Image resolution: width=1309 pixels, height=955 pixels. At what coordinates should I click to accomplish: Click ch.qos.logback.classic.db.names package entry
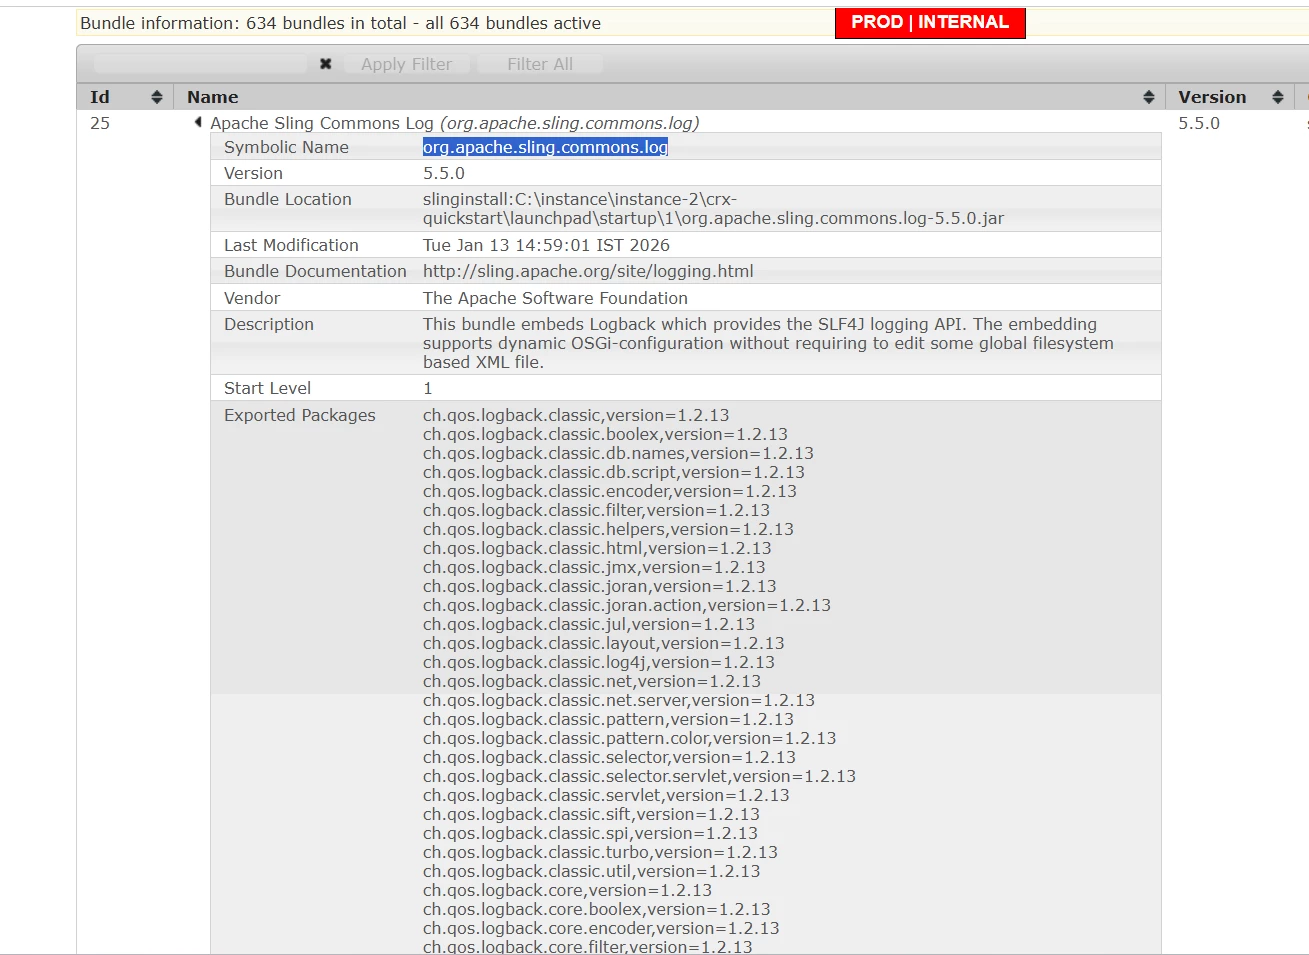(618, 453)
